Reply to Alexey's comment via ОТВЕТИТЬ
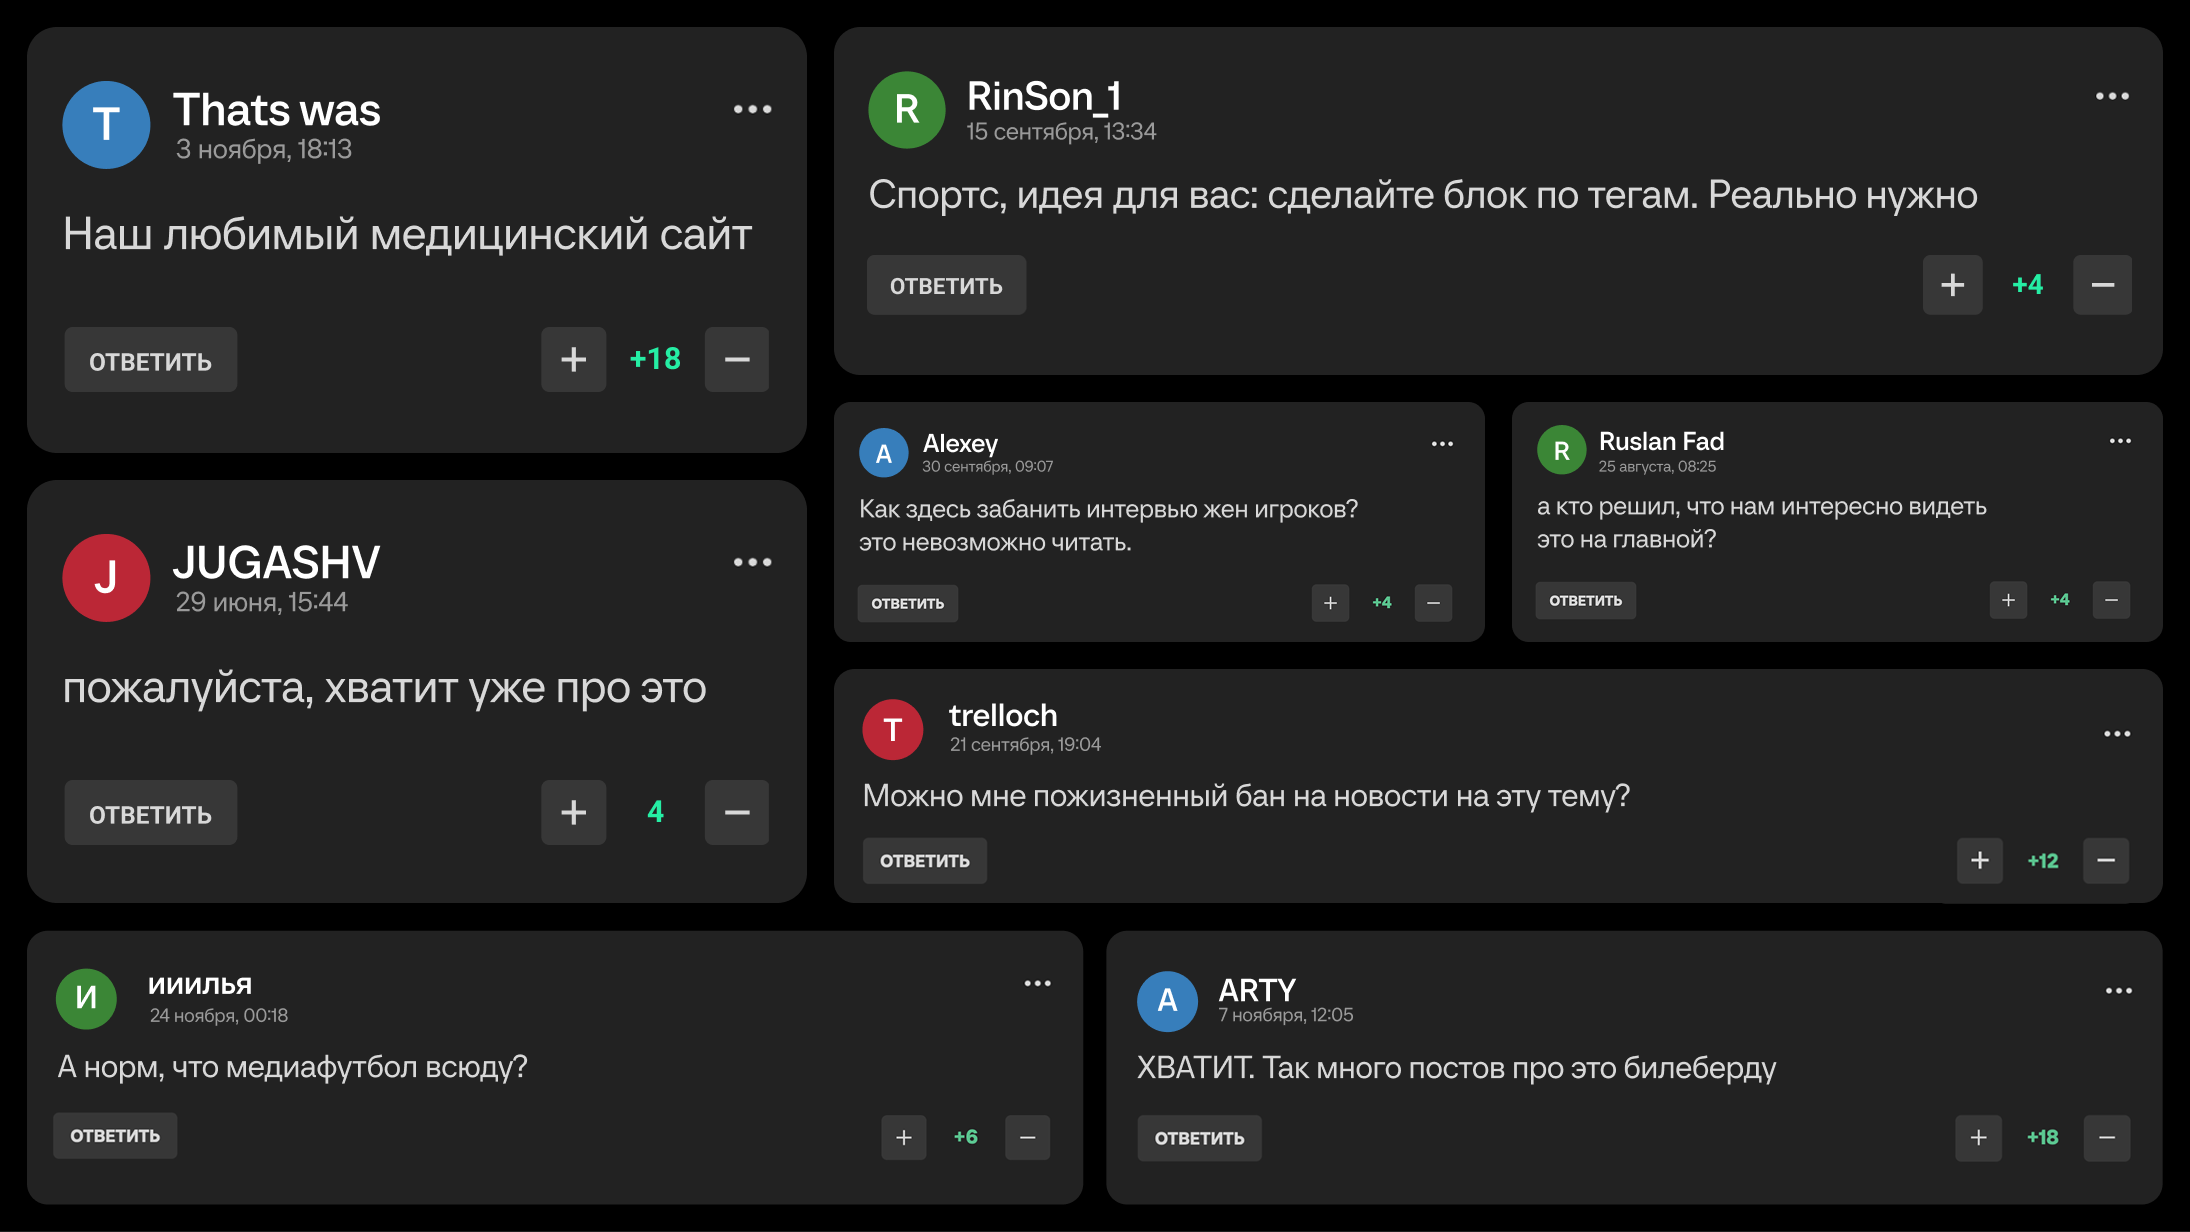The height and width of the screenshot is (1232, 2190). [907, 603]
